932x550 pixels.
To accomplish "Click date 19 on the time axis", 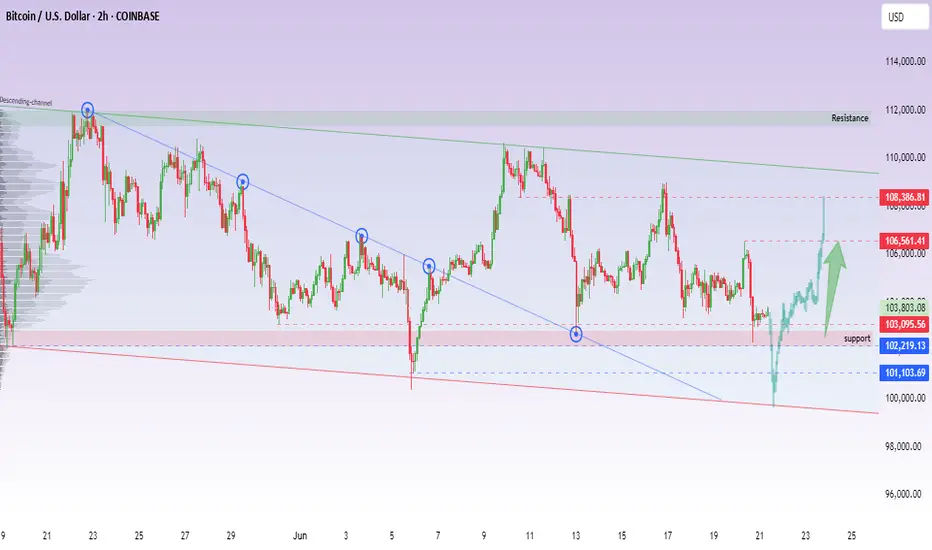I will click(x=714, y=536).
